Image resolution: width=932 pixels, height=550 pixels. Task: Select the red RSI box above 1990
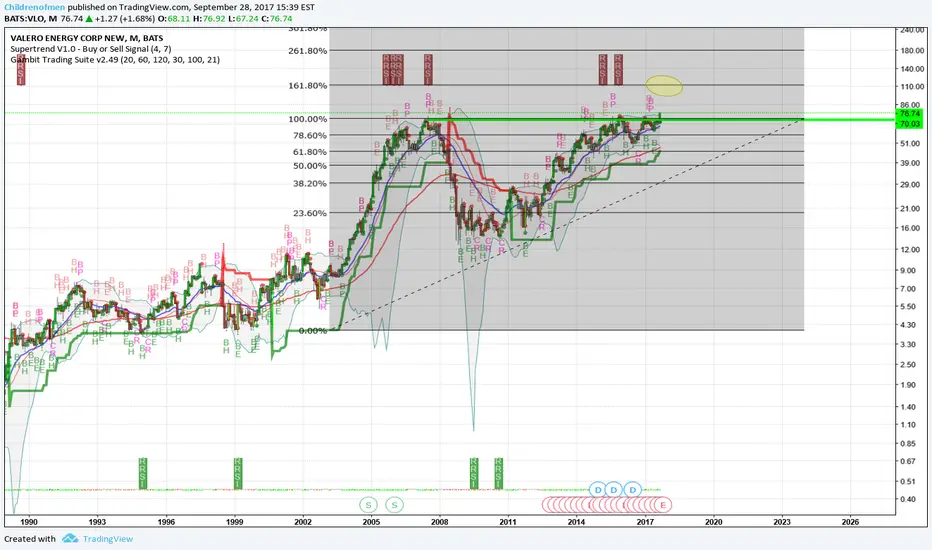[21, 70]
